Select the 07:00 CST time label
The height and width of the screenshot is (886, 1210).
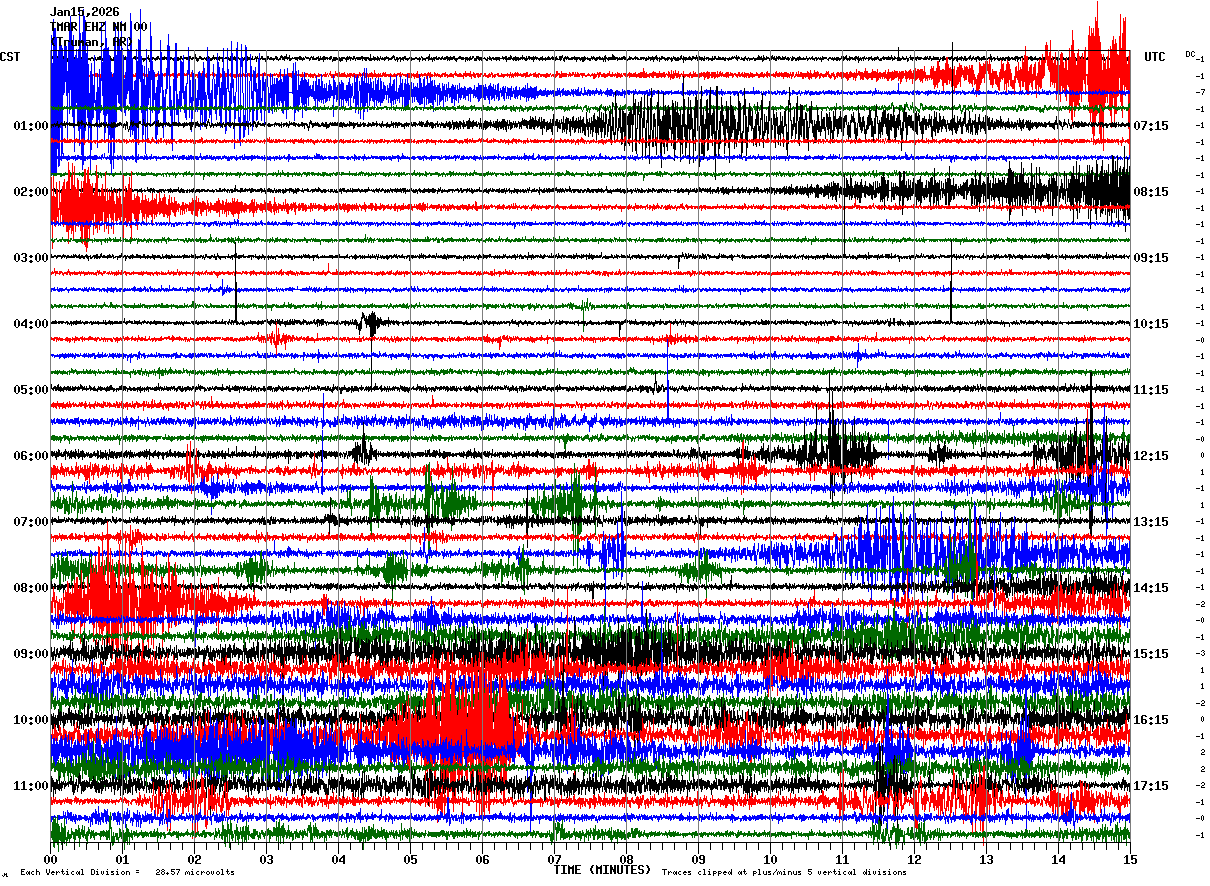pos(31,522)
